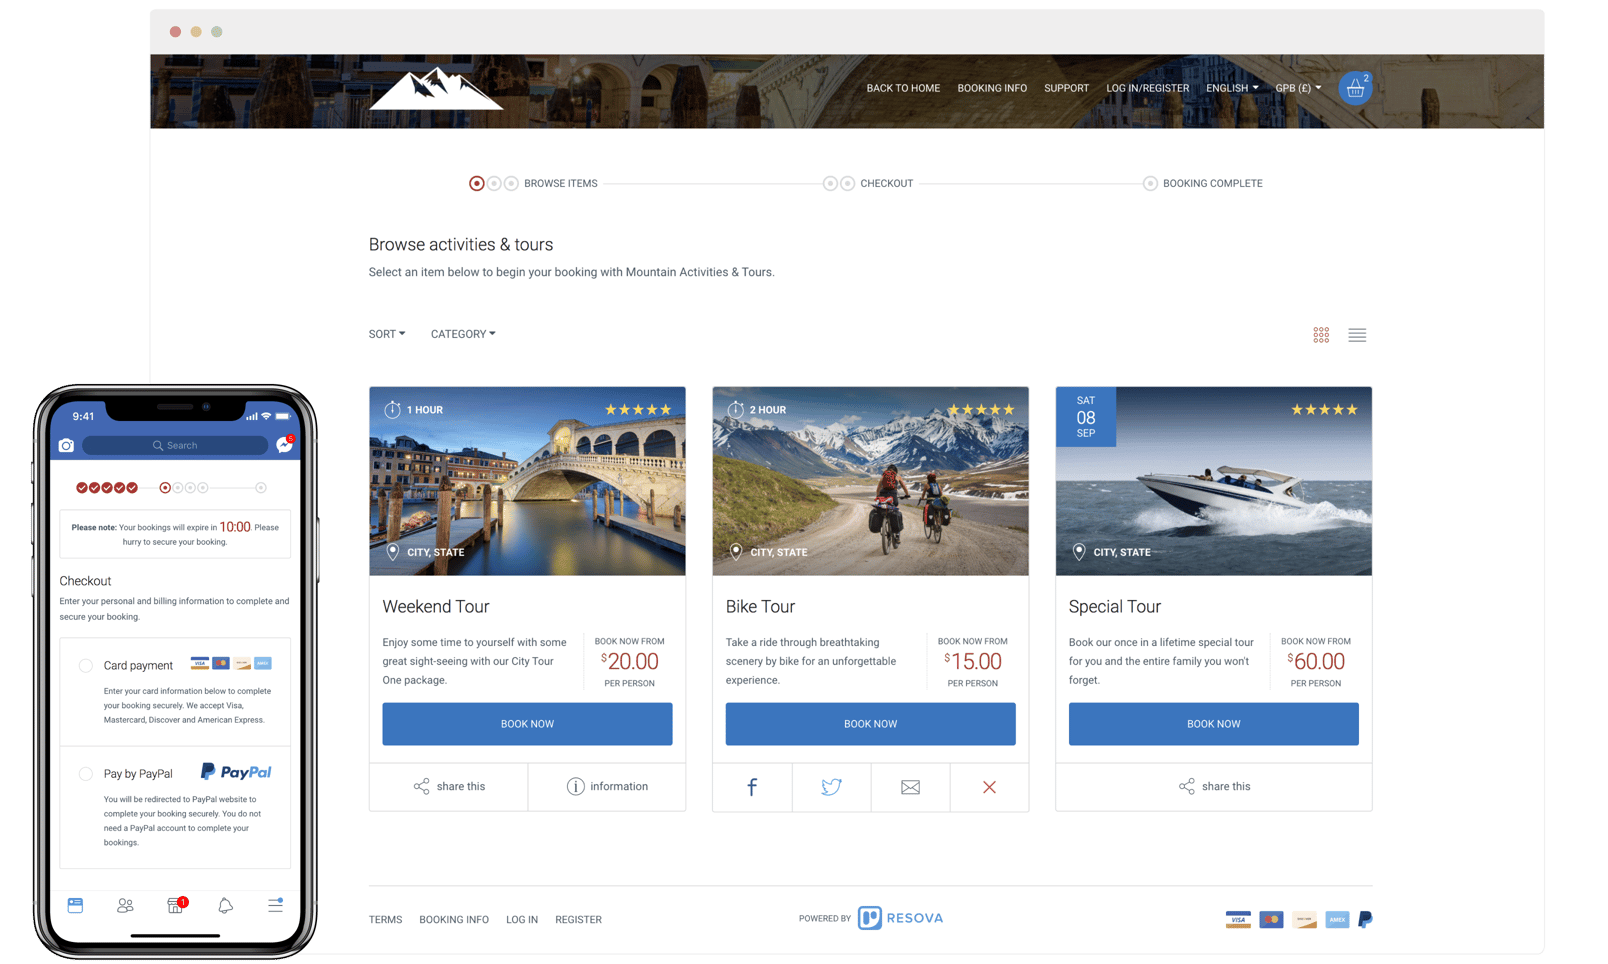Open Messenger chat on the phone
Screen dimensions: 1608x964
point(285,445)
